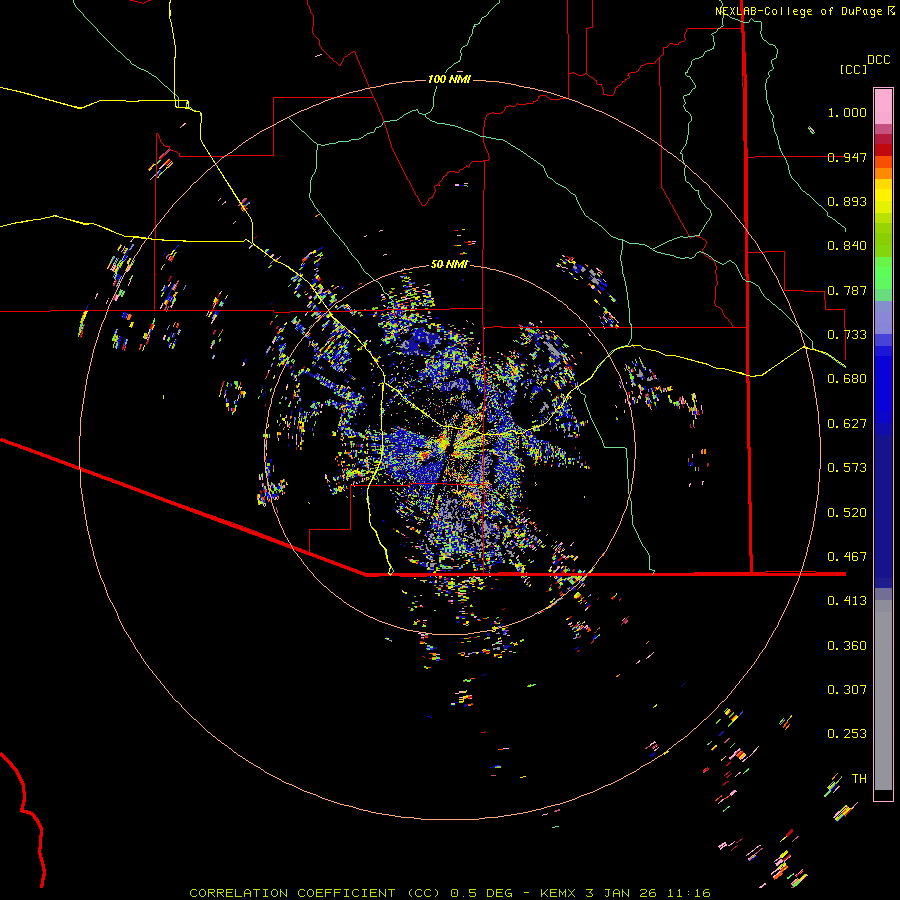This screenshot has width=900, height=900.
Task: Click the NEXLAB-College of DuPage label
Action: pos(798,11)
